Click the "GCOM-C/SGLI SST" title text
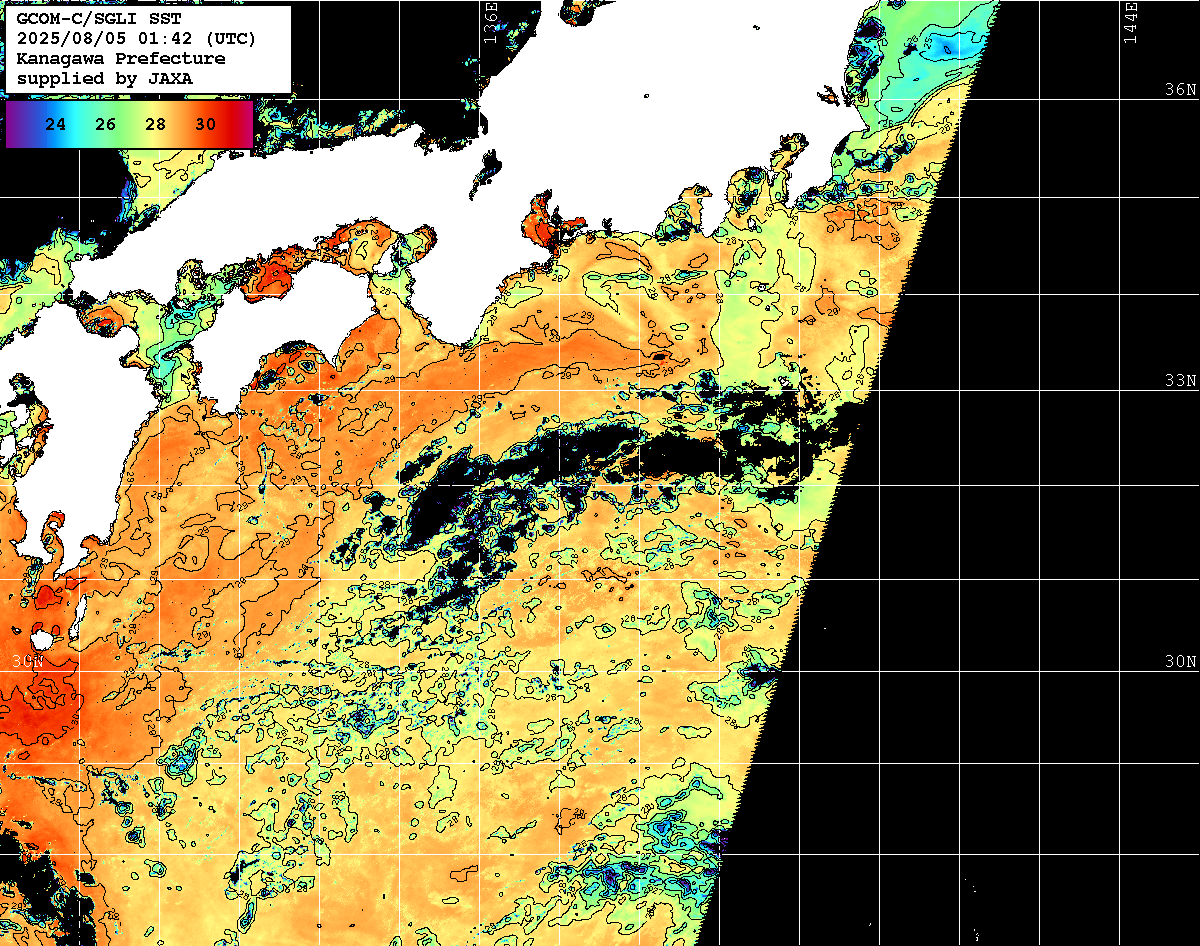This screenshot has width=1200, height=946. [99, 20]
